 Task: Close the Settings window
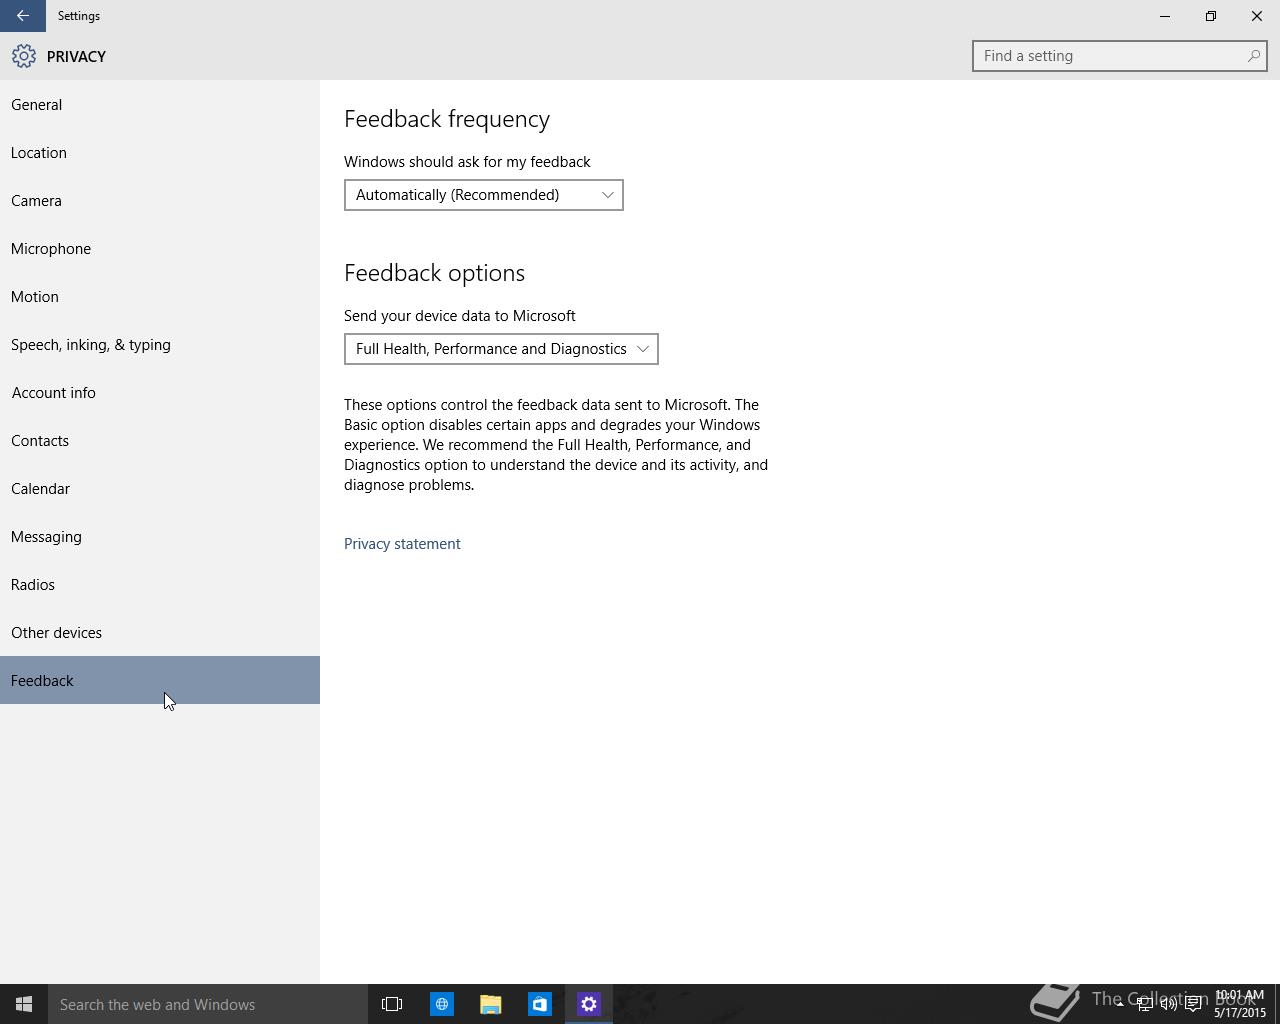[x=1257, y=16]
